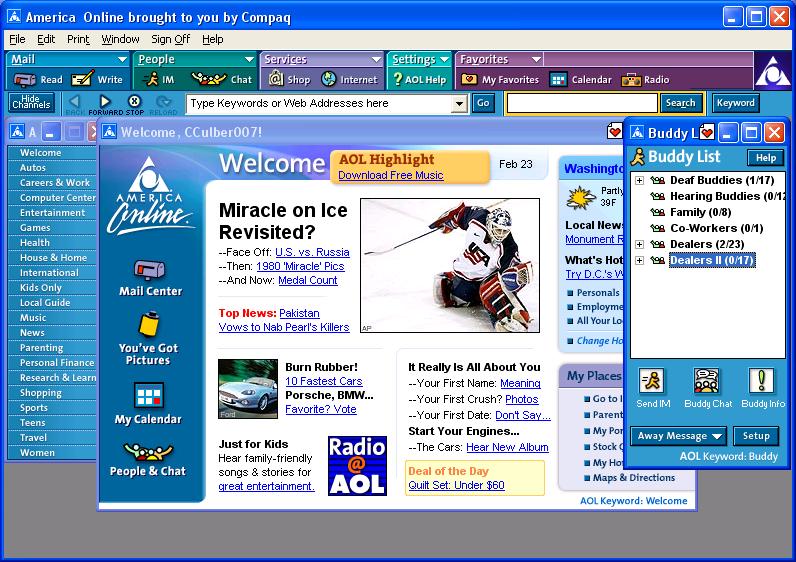This screenshot has width=796, height=562.
Task: Open the Favorites dropdown menu
Action: [536, 59]
